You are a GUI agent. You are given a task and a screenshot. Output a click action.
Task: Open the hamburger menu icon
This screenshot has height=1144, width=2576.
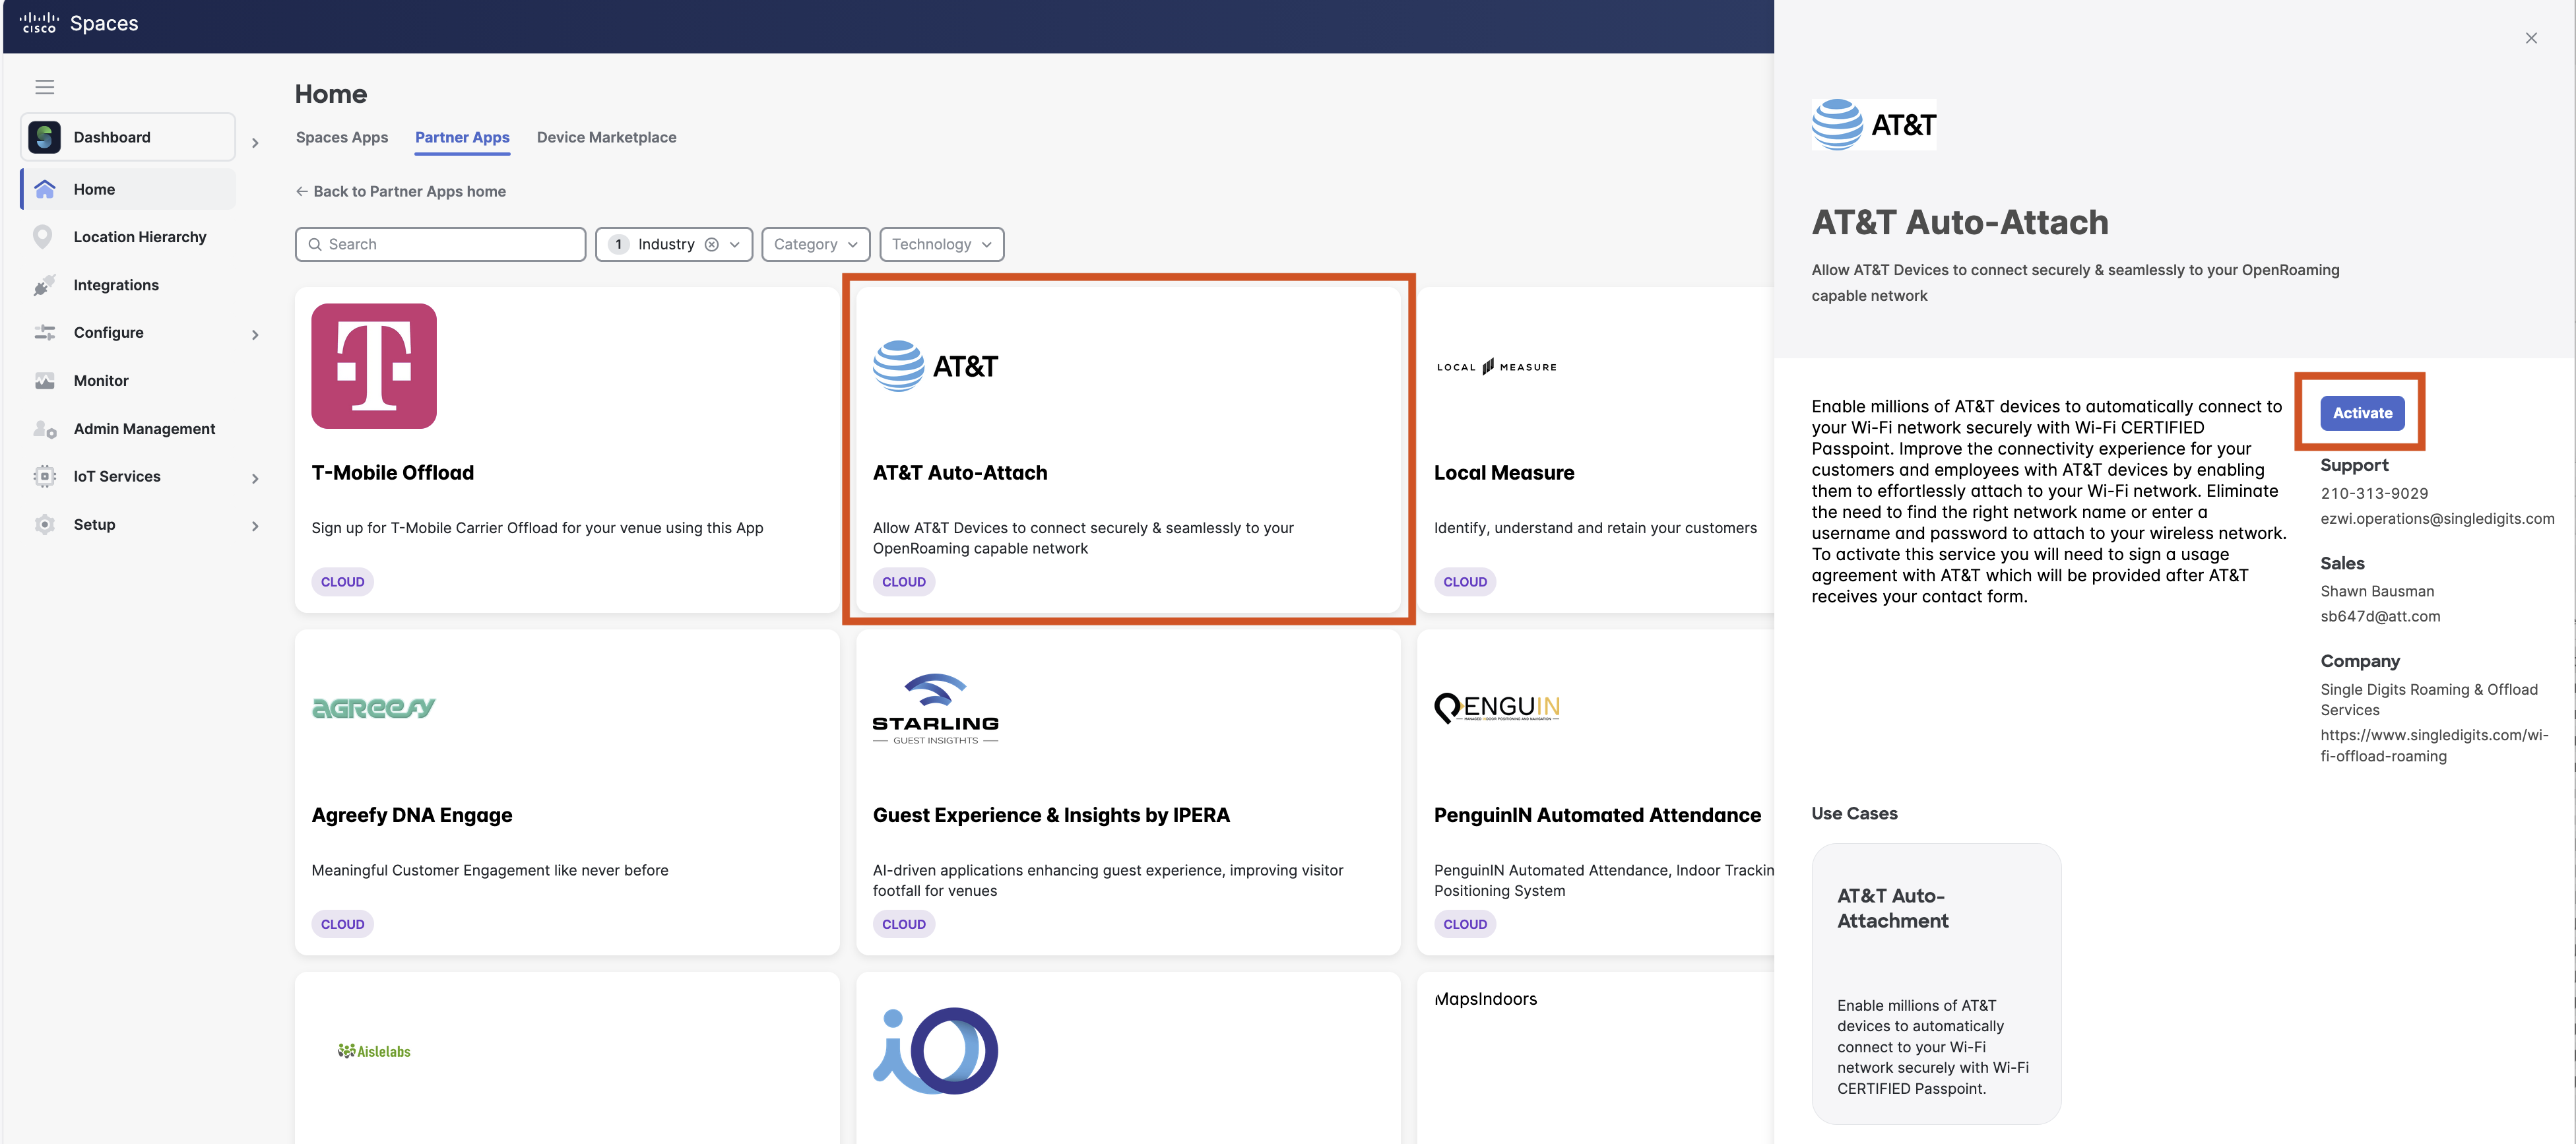pyautogui.click(x=44, y=87)
